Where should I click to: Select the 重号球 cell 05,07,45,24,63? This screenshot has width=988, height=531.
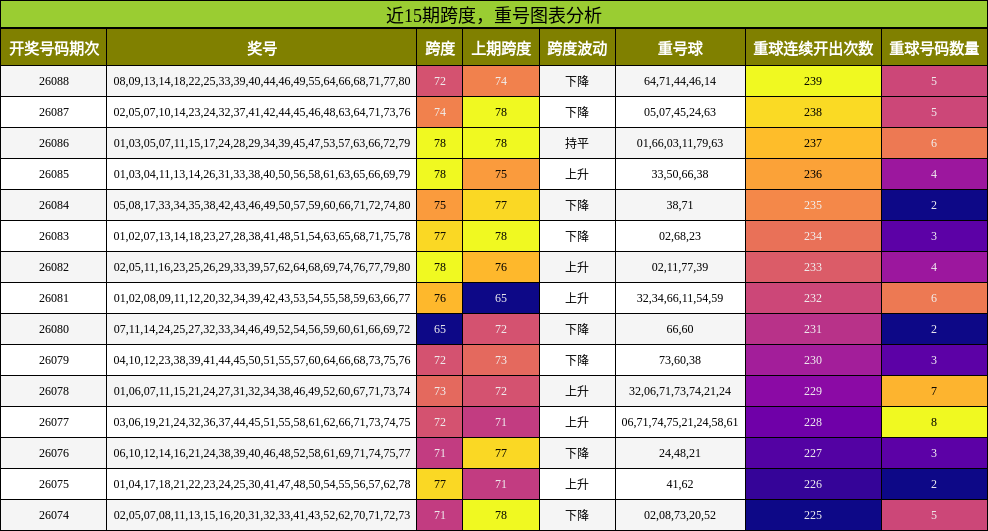680,112
